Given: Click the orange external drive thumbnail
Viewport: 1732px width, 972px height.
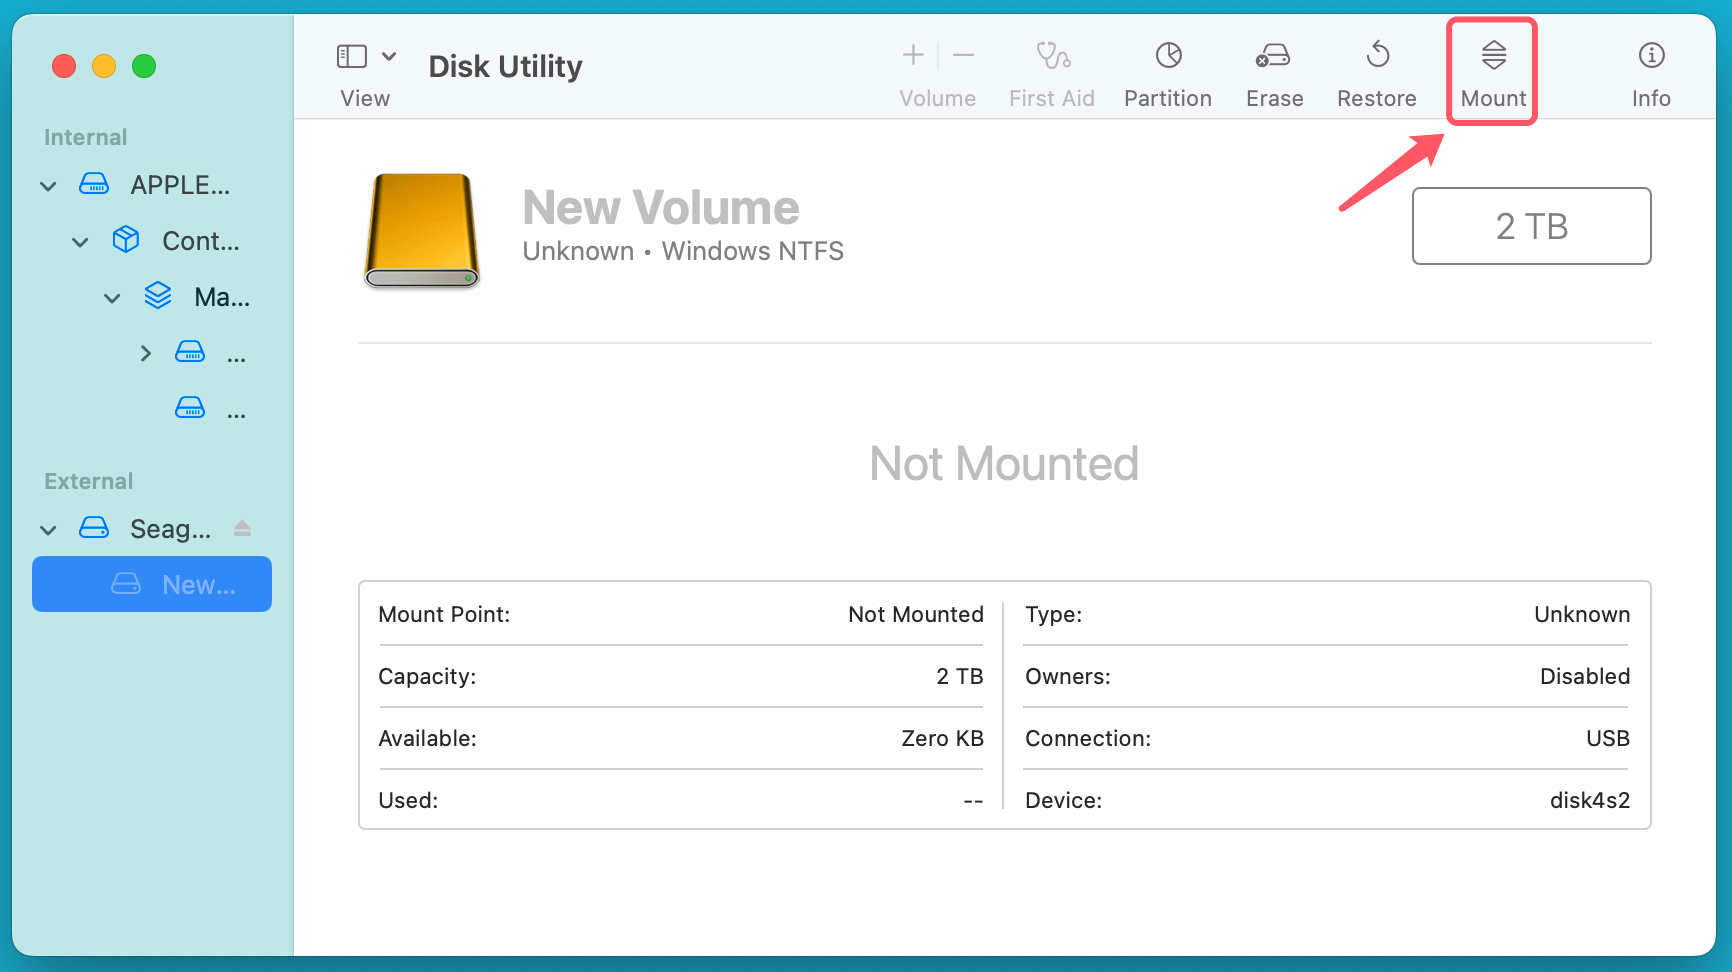Looking at the screenshot, I should coord(421,230).
